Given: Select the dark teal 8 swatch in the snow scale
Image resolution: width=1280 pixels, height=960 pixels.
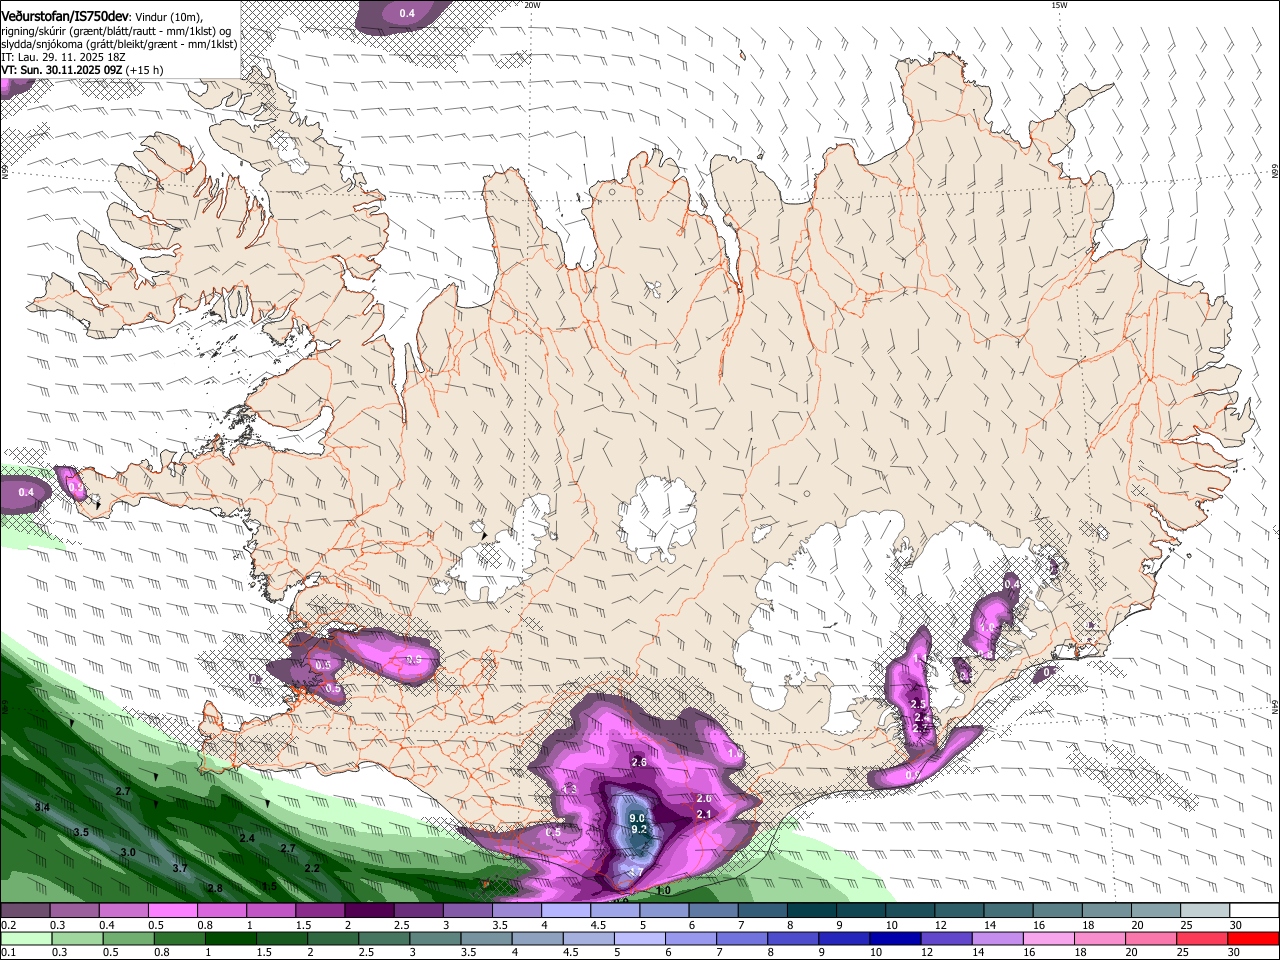Looking at the screenshot, I should tap(812, 911).
